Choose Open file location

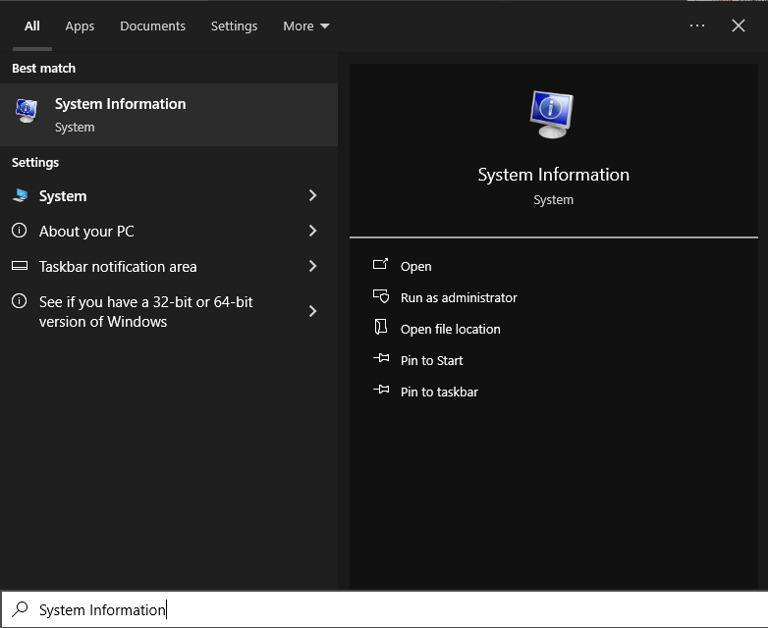(x=451, y=329)
